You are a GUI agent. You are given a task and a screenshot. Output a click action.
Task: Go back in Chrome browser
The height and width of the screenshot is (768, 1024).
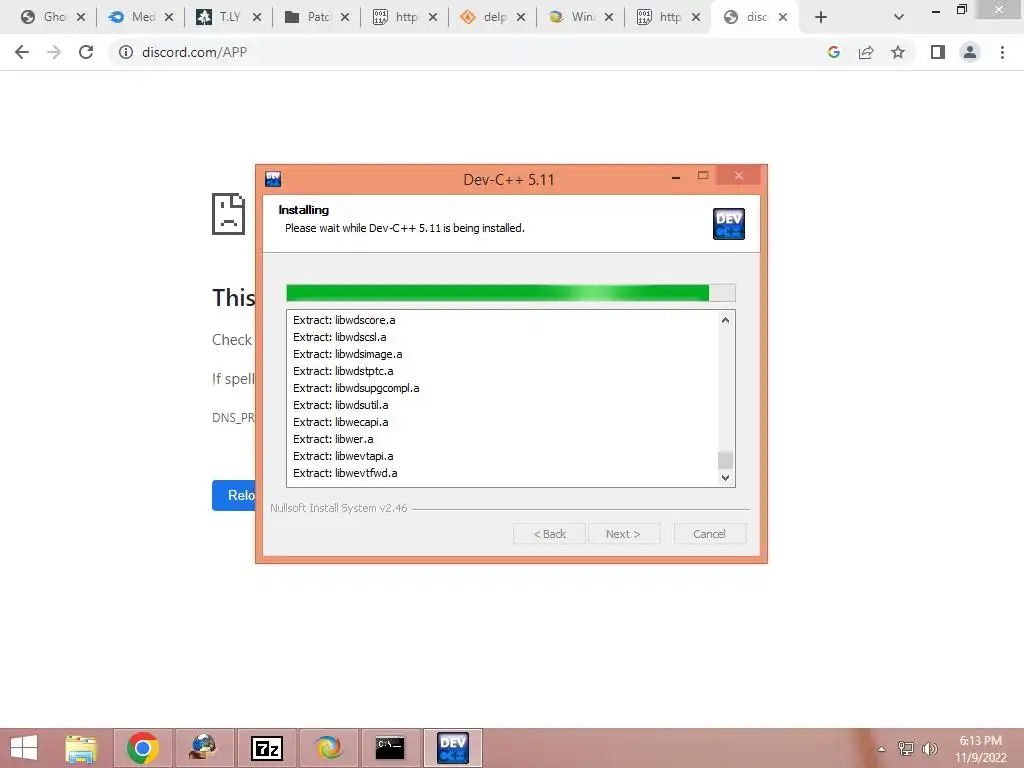[22, 52]
